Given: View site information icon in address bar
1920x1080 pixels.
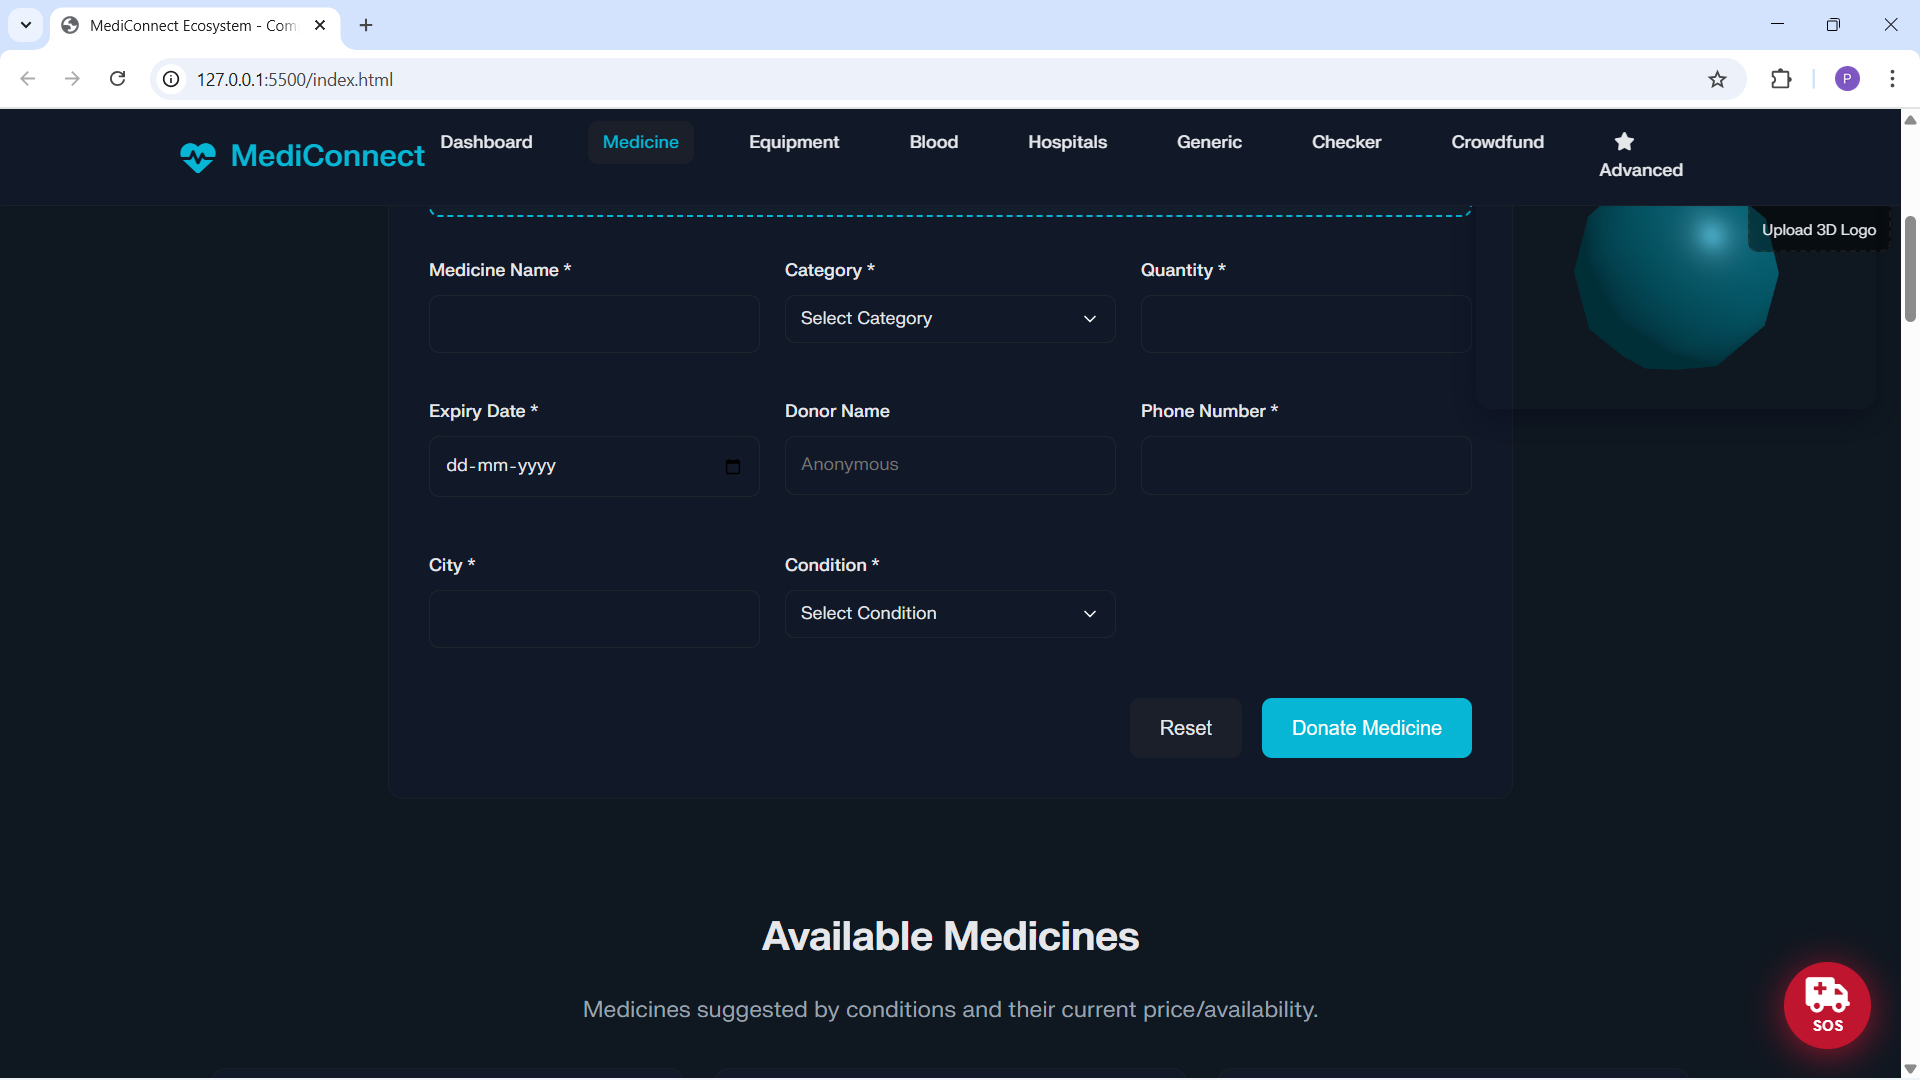Looking at the screenshot, I should [172, 79].
